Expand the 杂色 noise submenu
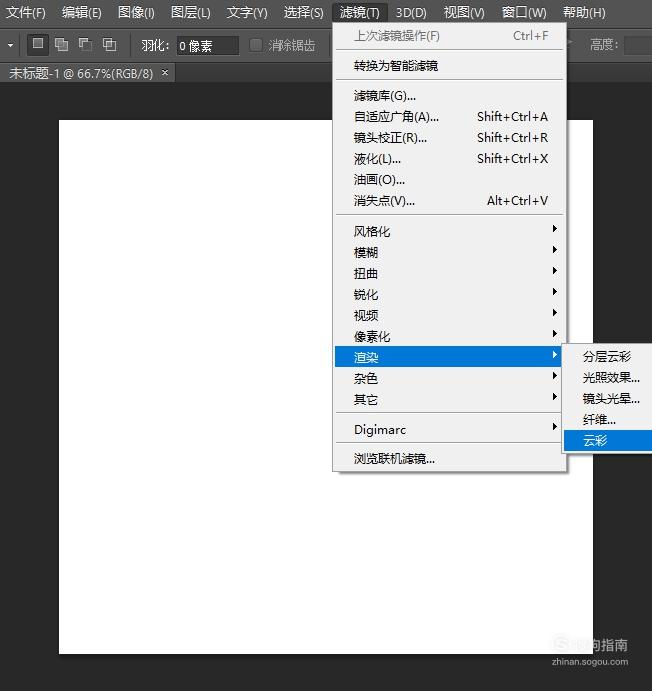Image resolution: width=652 pixels, height=691 pixels. pos(449,378)
